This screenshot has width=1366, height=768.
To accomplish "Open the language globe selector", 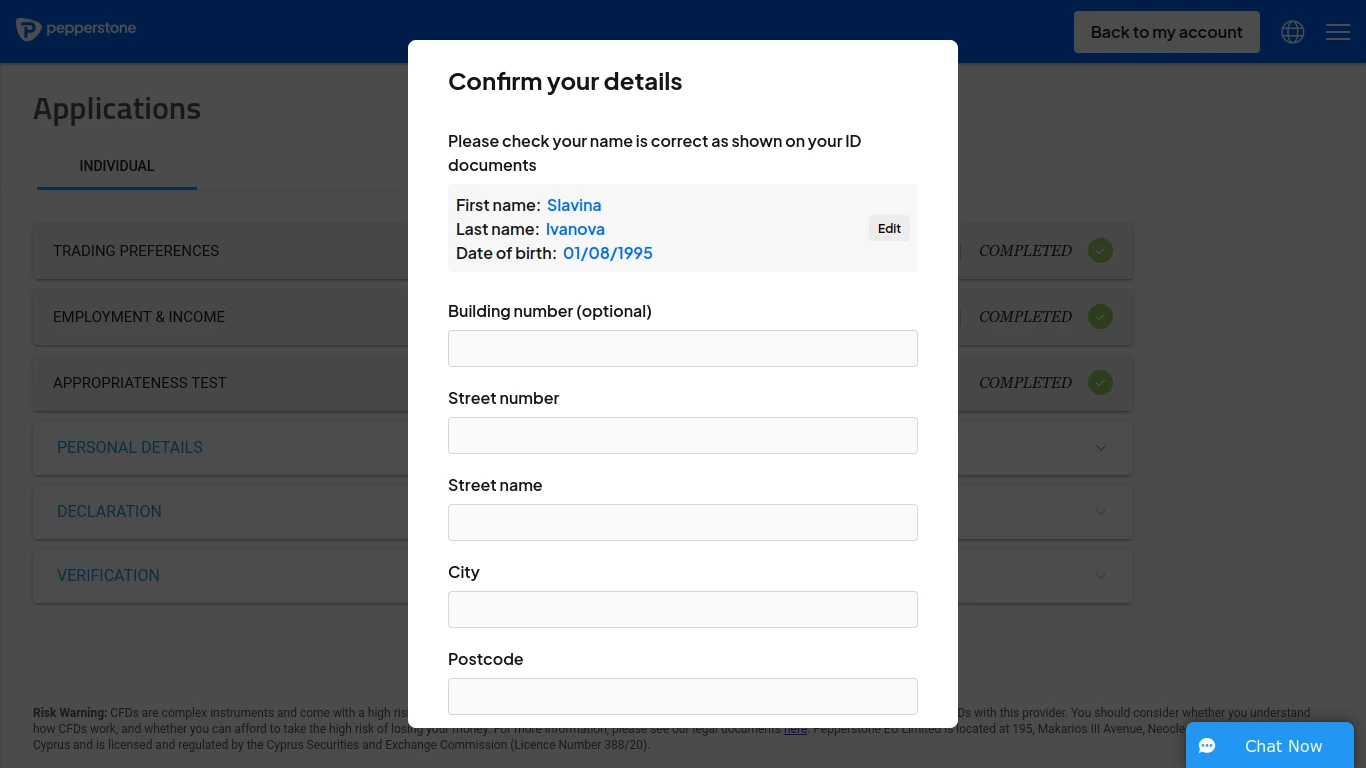I will click(x=1293, y=32).
